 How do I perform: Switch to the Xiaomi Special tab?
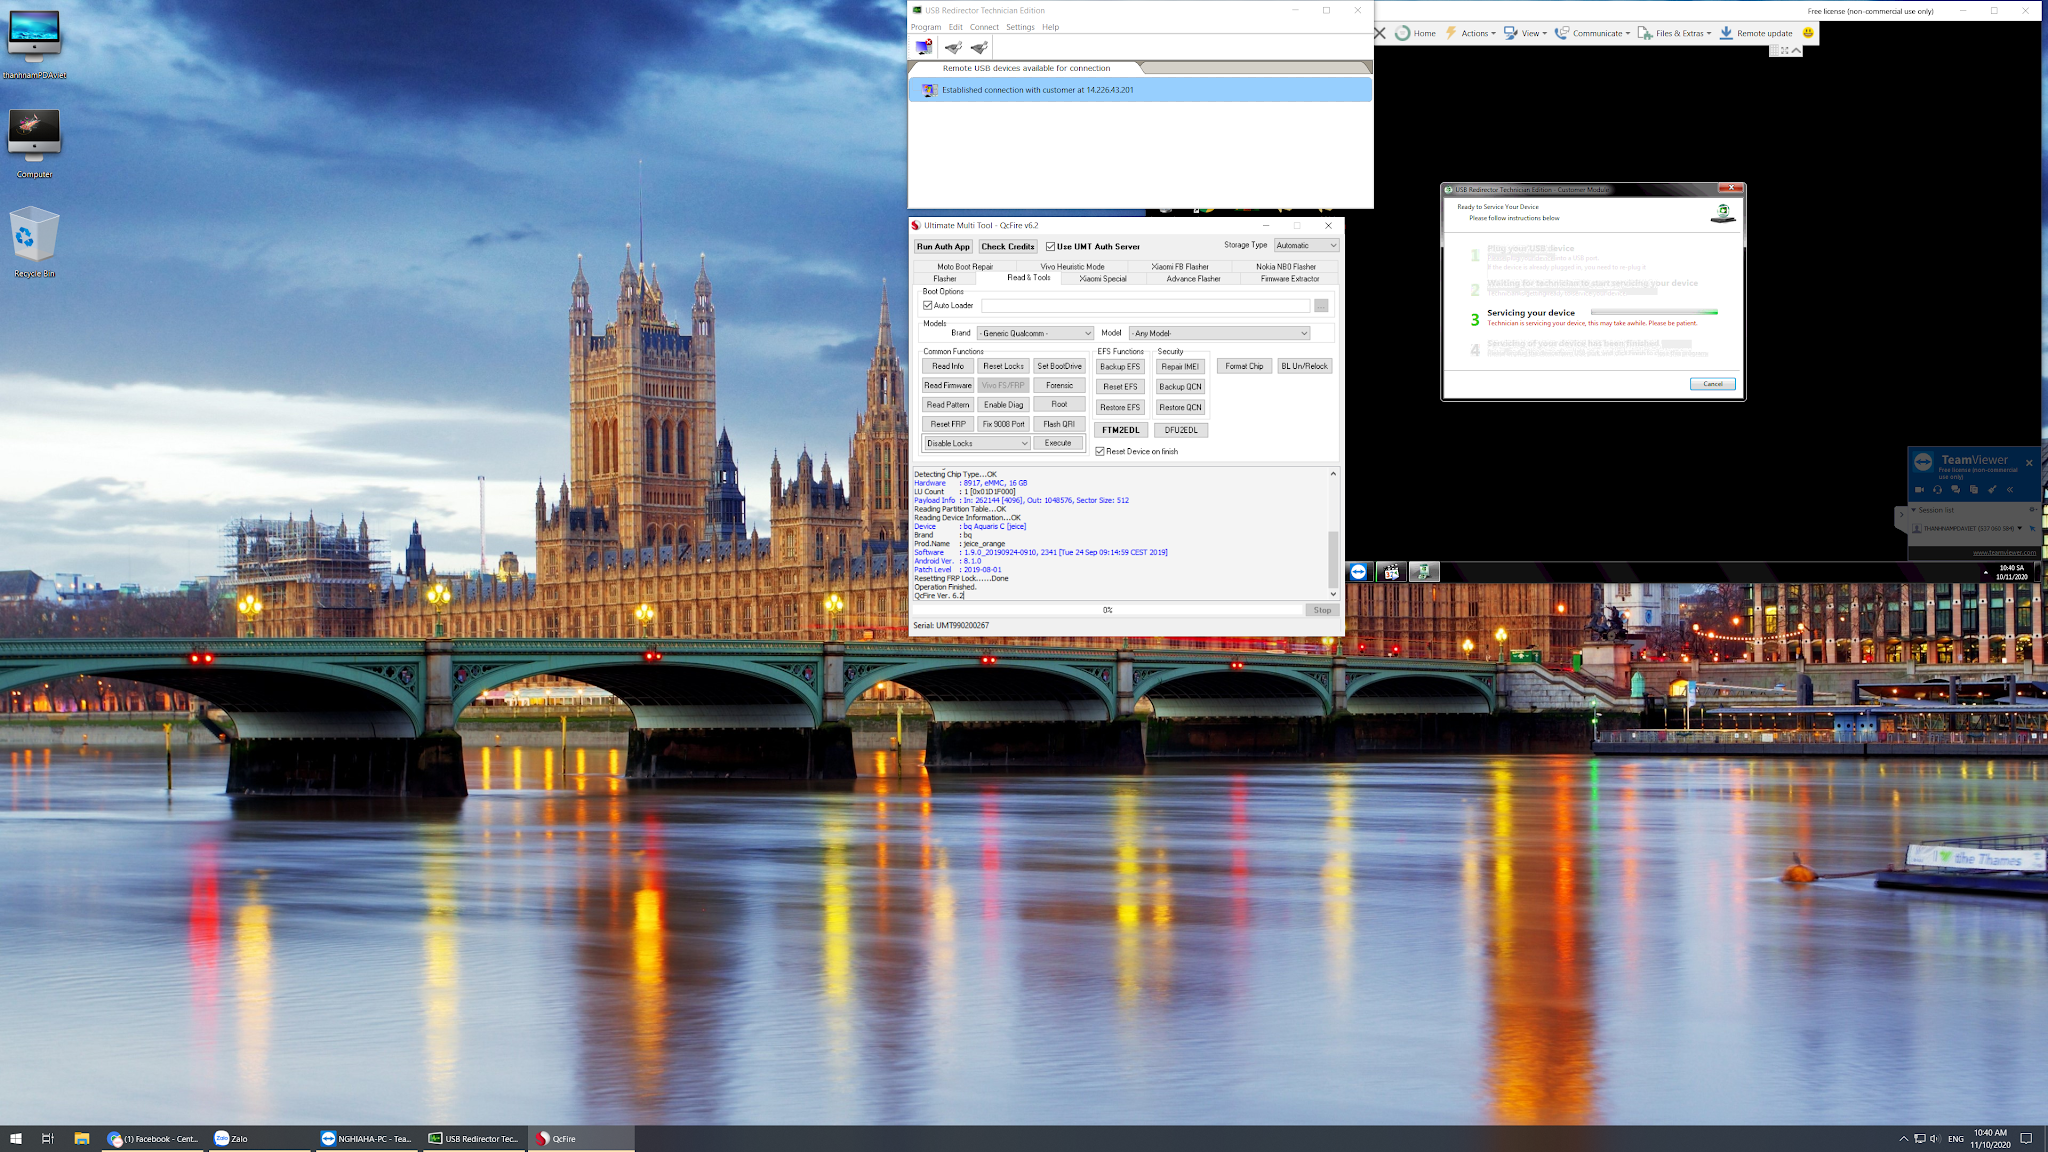point(1102,279)
